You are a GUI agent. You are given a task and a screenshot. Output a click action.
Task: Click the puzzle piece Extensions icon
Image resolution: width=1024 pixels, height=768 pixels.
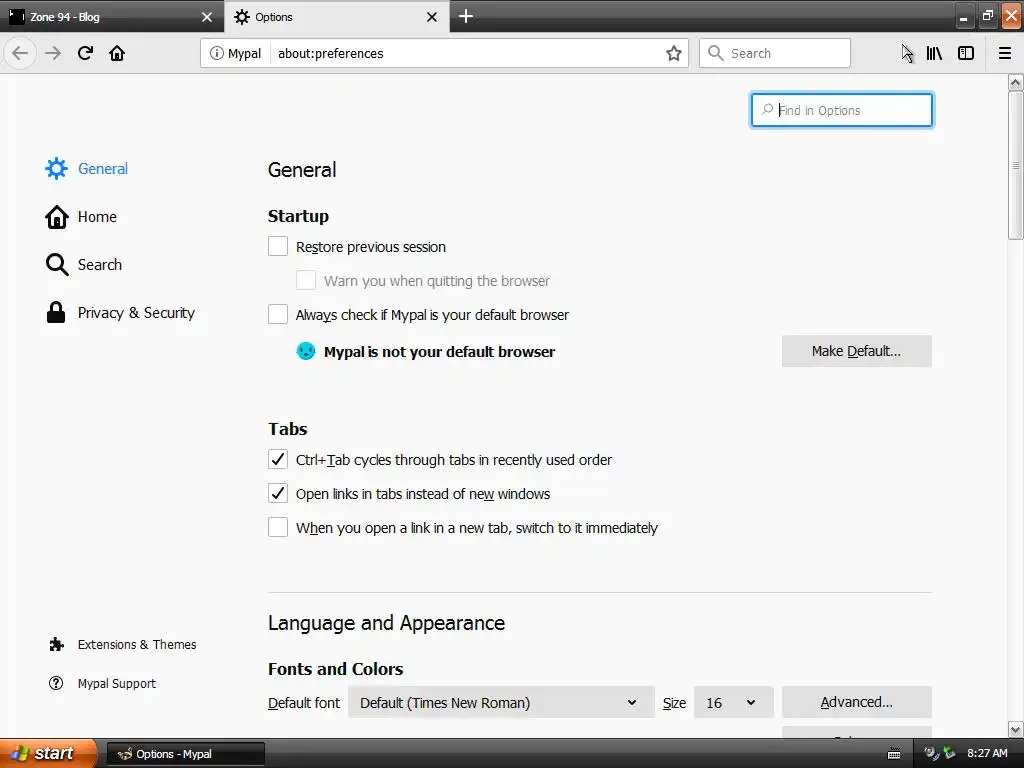56,645
